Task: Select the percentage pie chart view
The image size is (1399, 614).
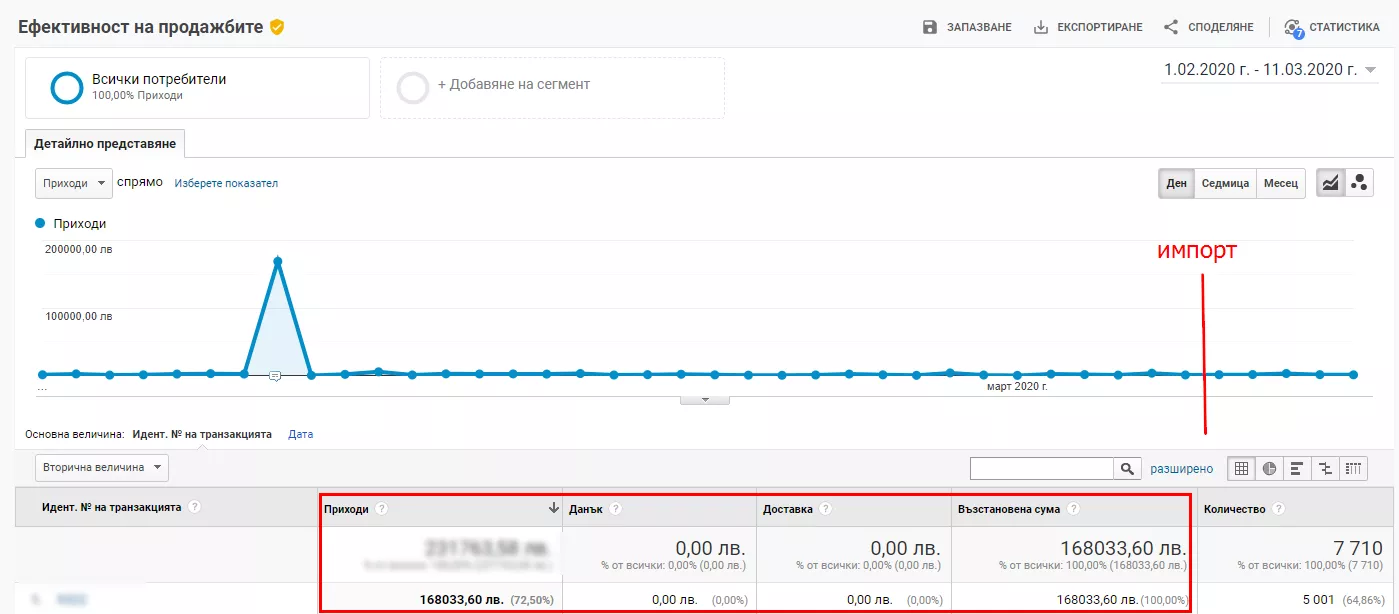Action: point(1269,468)
